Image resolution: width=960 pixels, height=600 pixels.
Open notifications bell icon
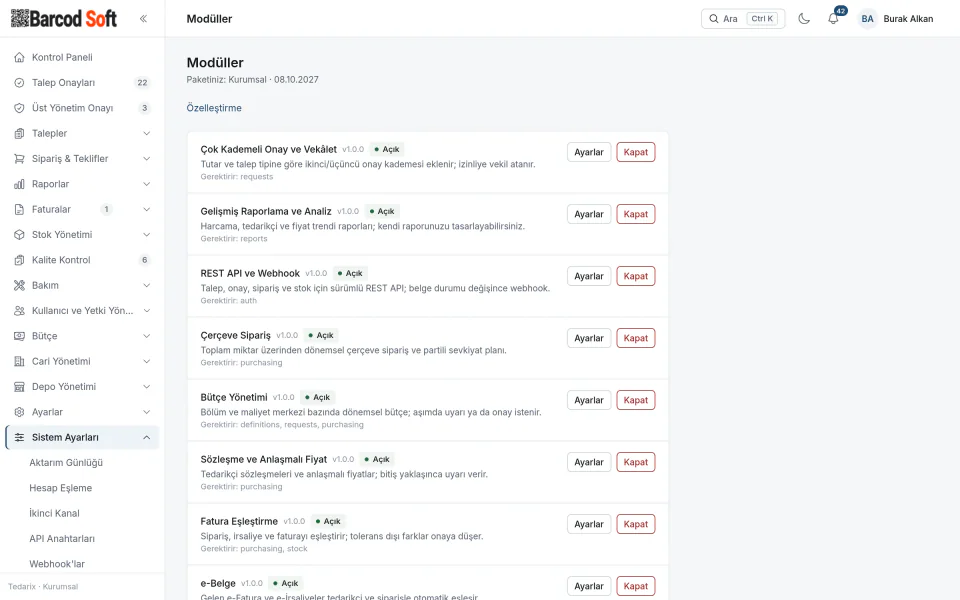[x=833, y=18]
